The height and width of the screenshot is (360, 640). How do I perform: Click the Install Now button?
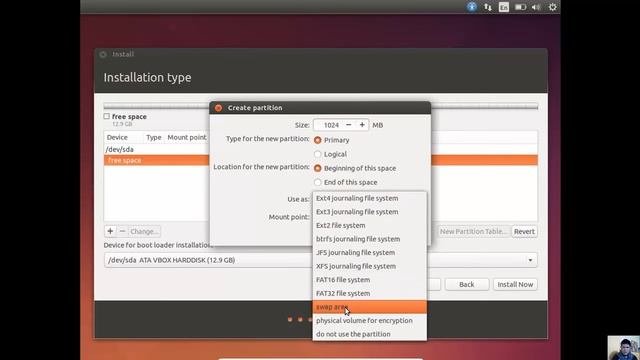coord(515,284)
